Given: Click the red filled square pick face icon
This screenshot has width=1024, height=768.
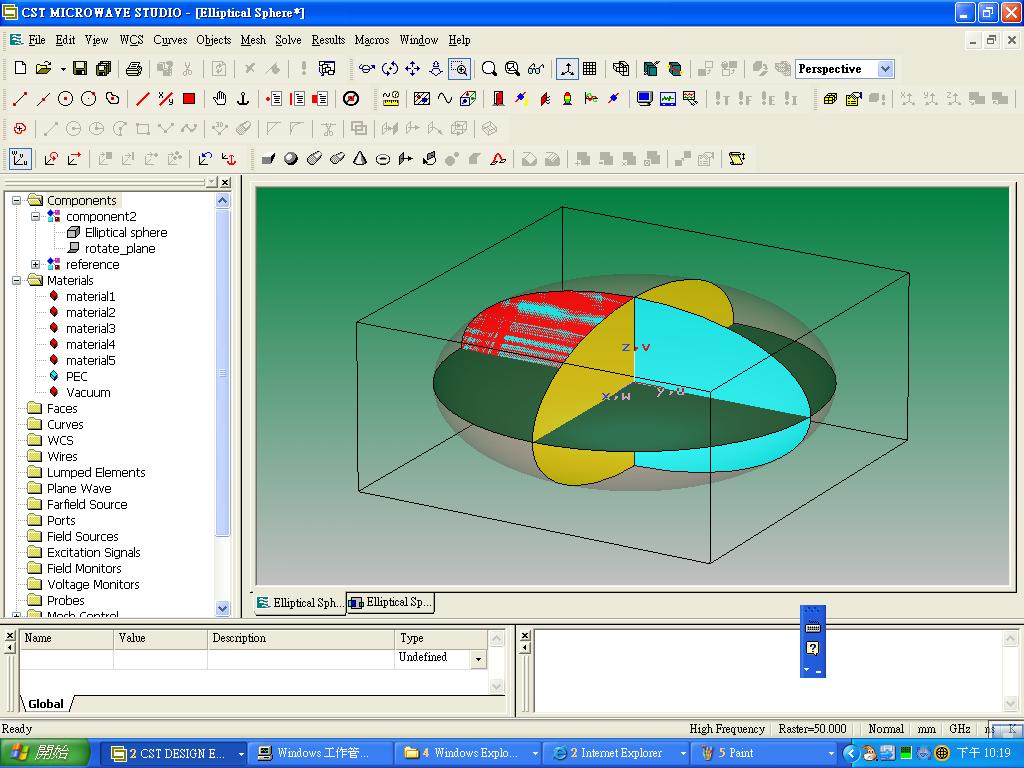Looking at the screenshot, I should pyautogui.click(x=189, y=99).
